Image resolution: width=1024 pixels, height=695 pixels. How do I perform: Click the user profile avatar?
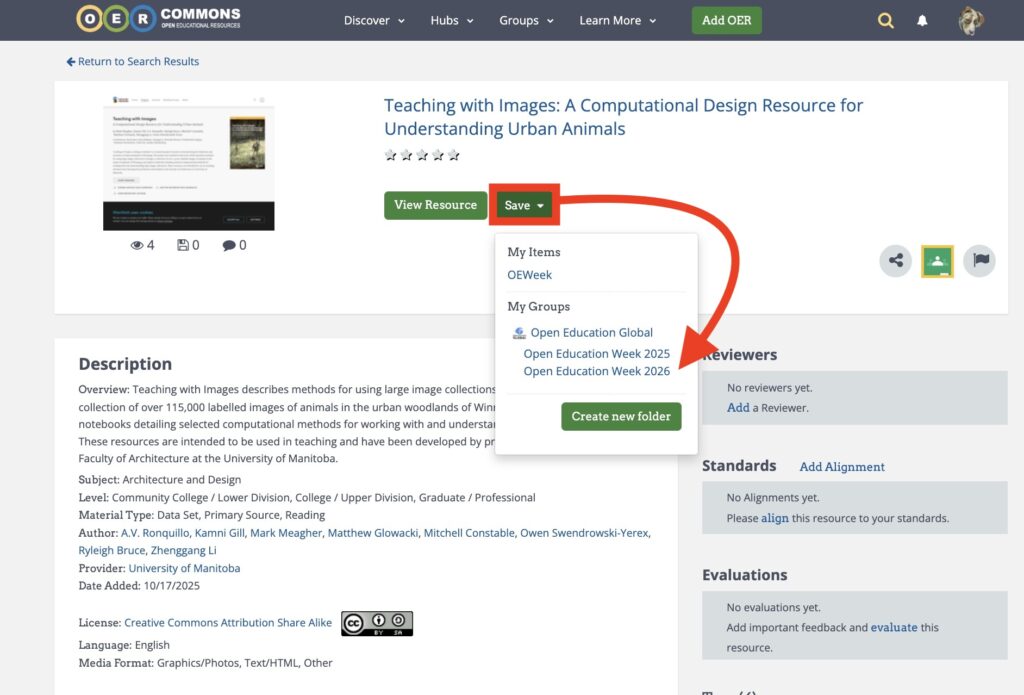[970, 20]
